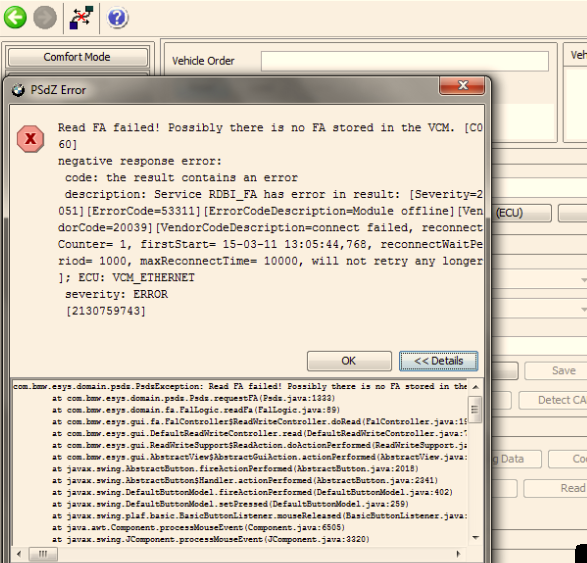
Task: Click trace line 'AbstractButton.fireActionPerformed'
Action: click(x=235, y=469)
